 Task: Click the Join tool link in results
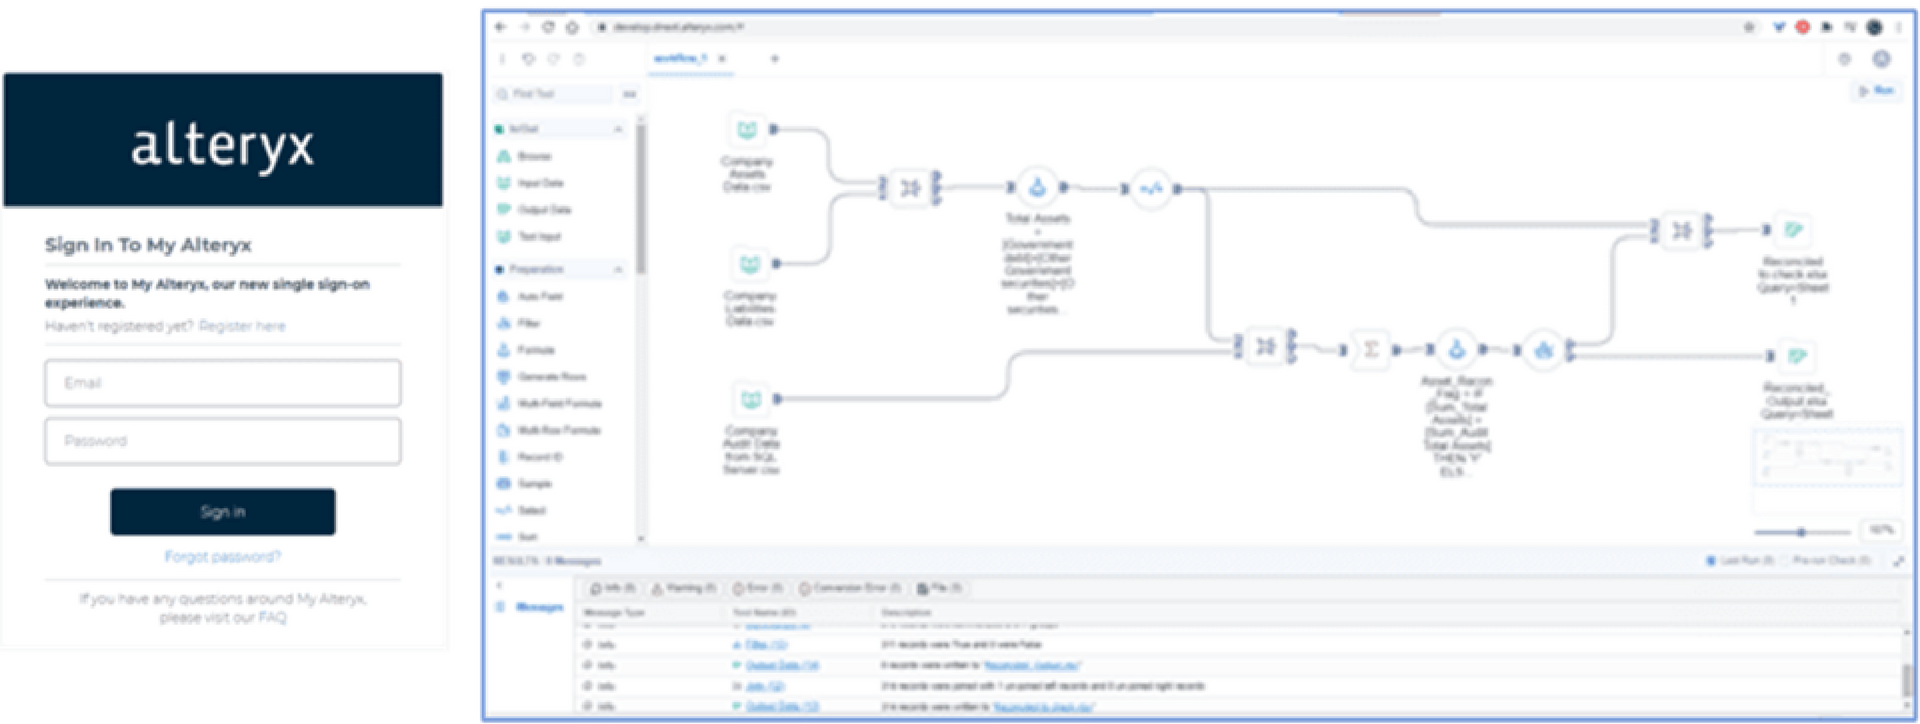(x=764, y=686)
